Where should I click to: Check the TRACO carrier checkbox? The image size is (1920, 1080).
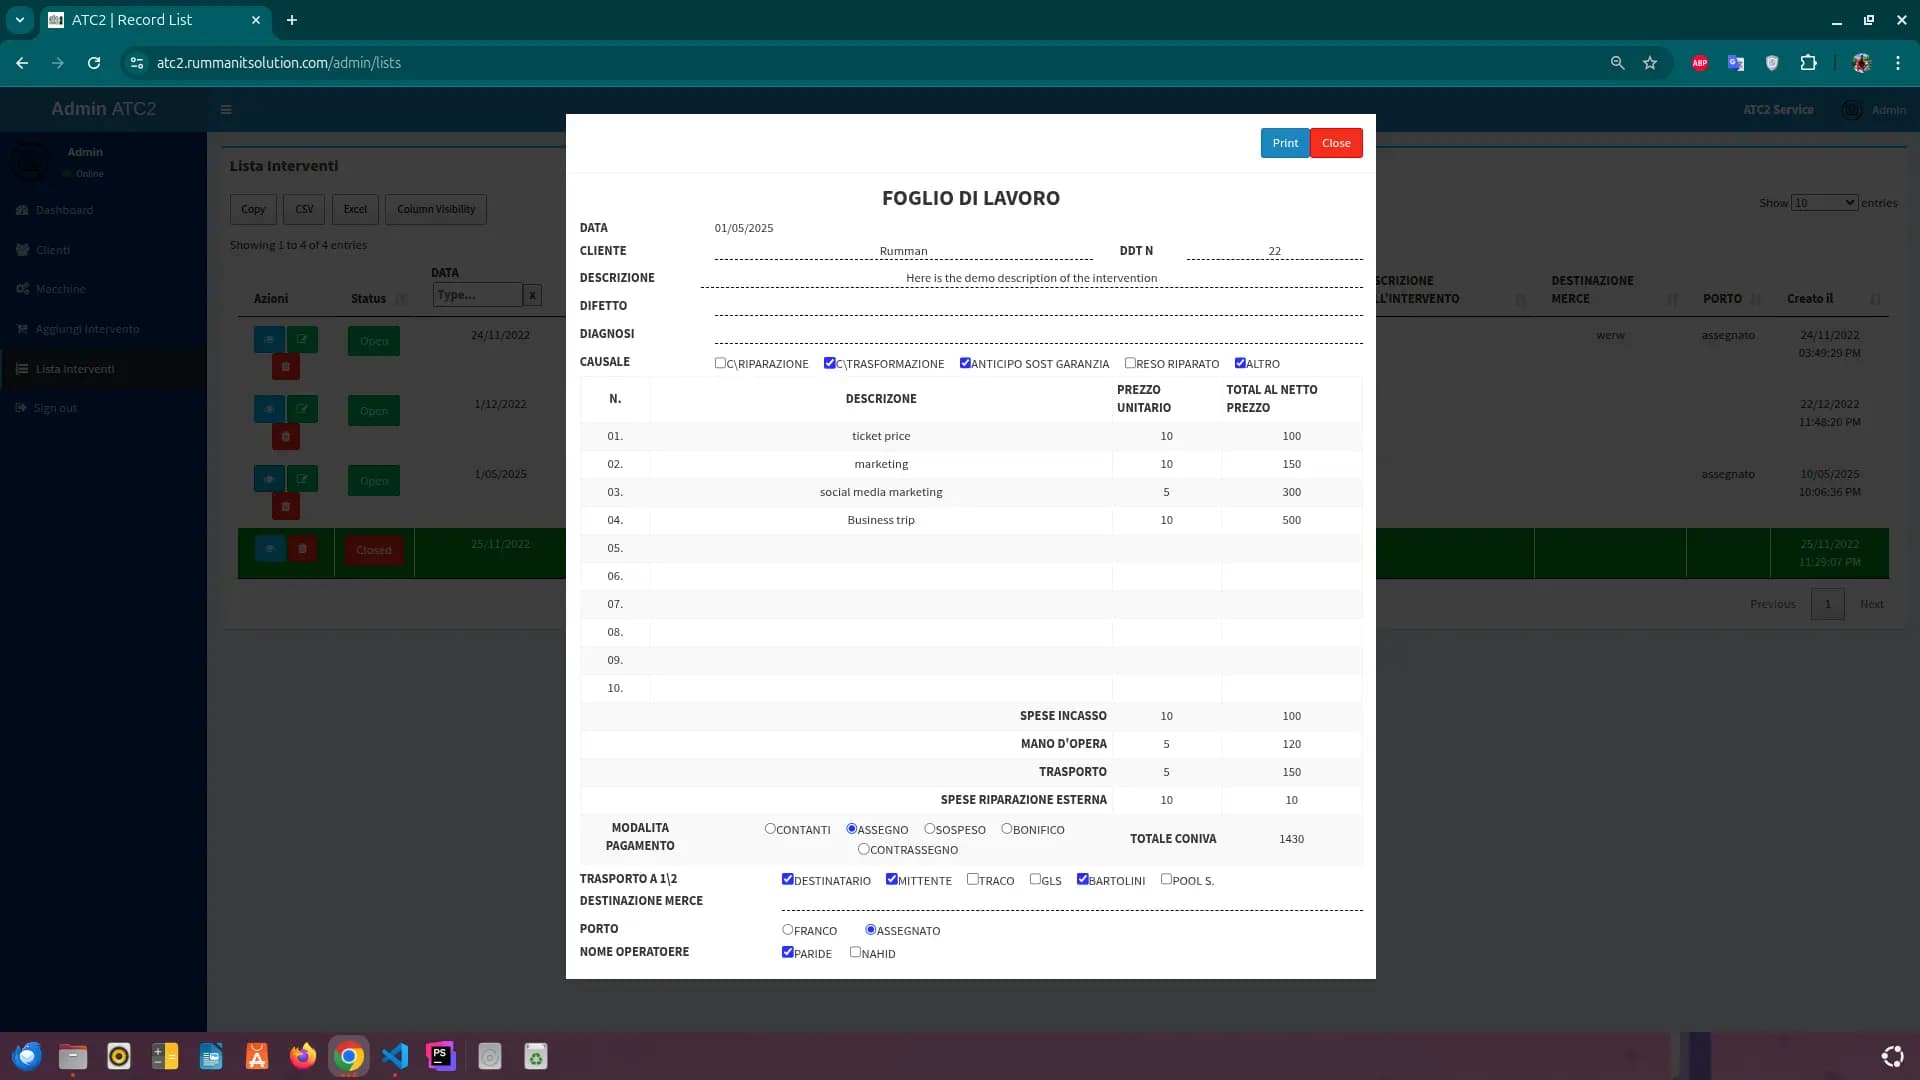[972, 880]
